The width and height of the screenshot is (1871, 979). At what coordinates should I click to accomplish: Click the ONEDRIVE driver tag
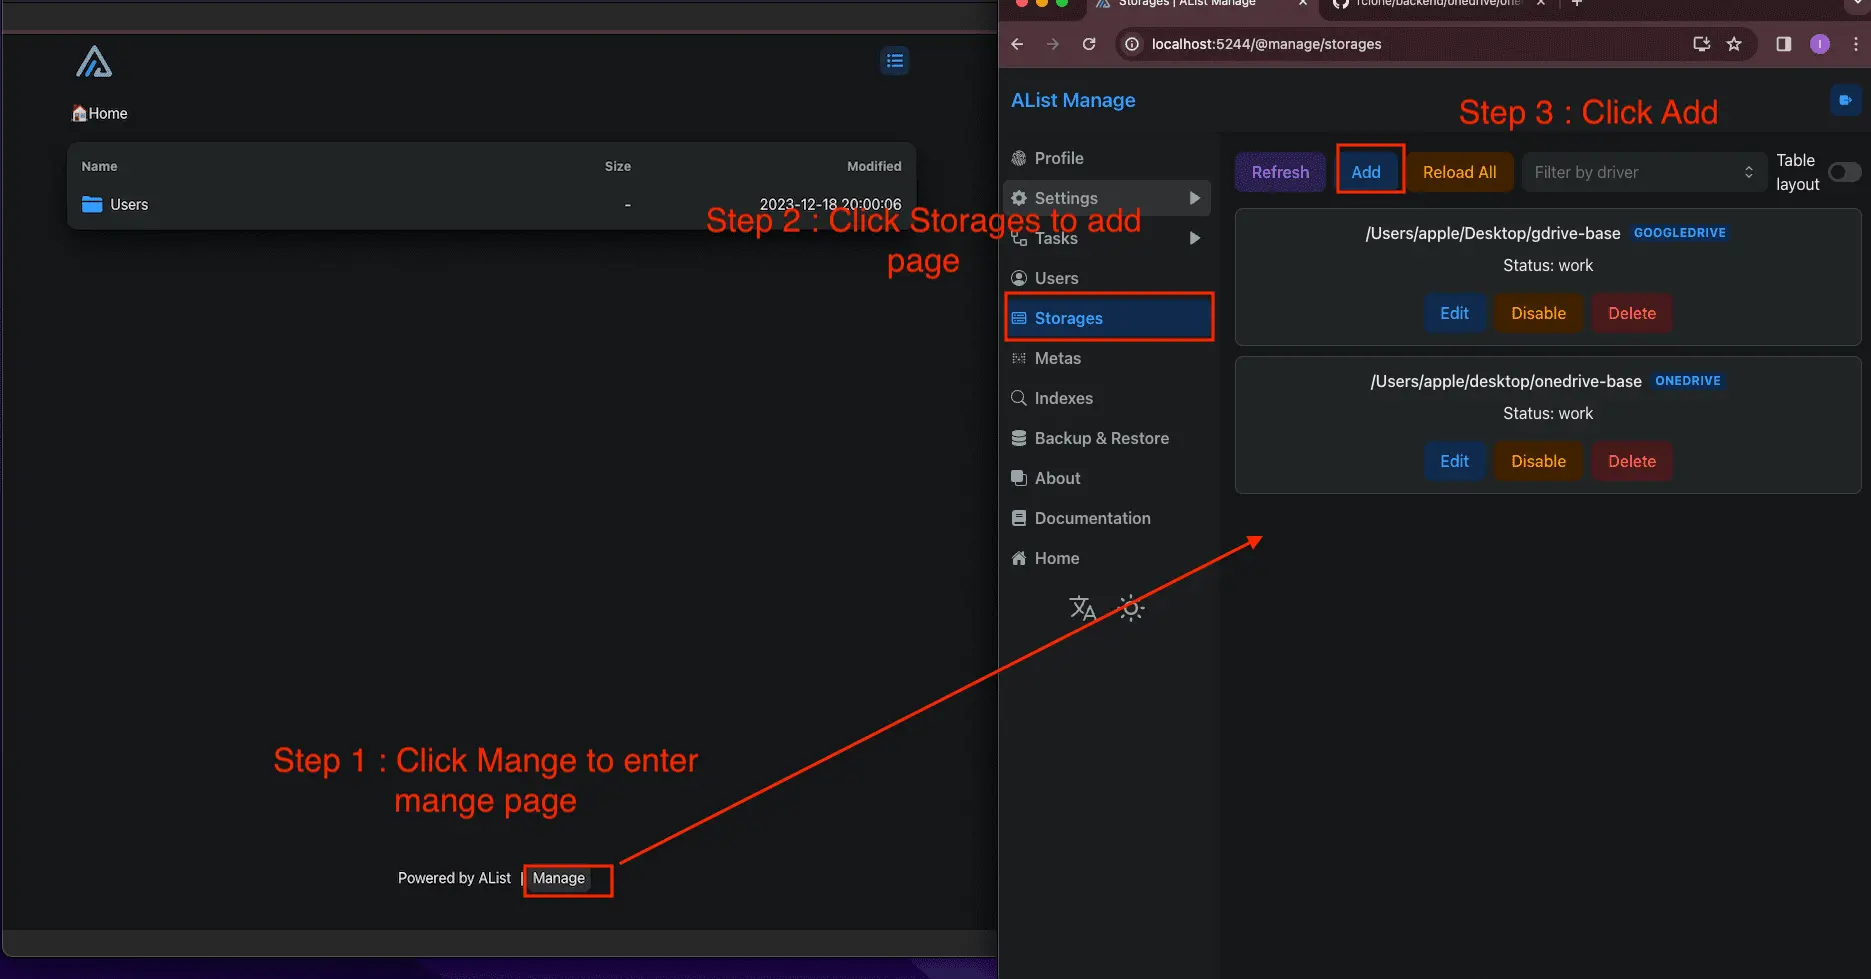1688,381
